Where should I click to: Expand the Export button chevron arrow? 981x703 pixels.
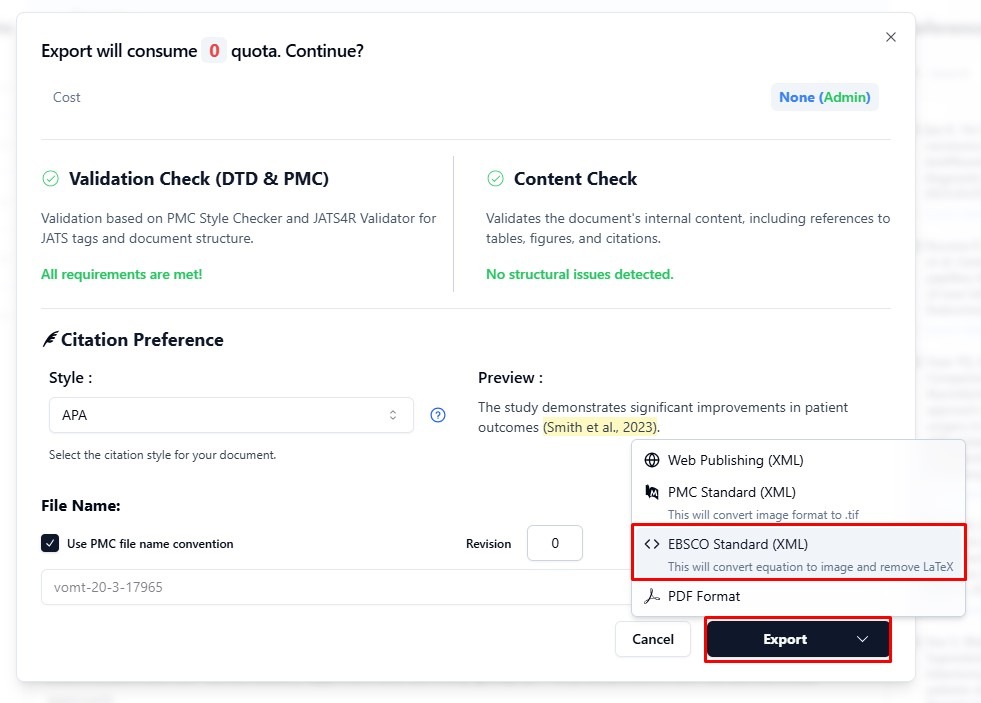pos(863,639)
